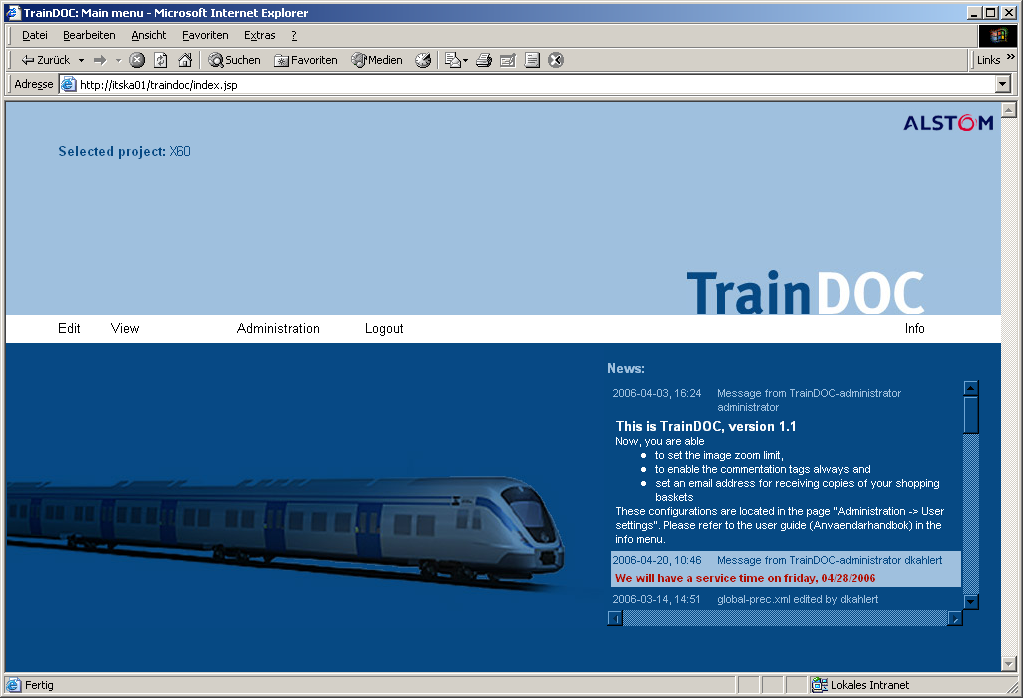Go to the browser home page
This screenshot has height=698, width=1023.
[185, 60]
